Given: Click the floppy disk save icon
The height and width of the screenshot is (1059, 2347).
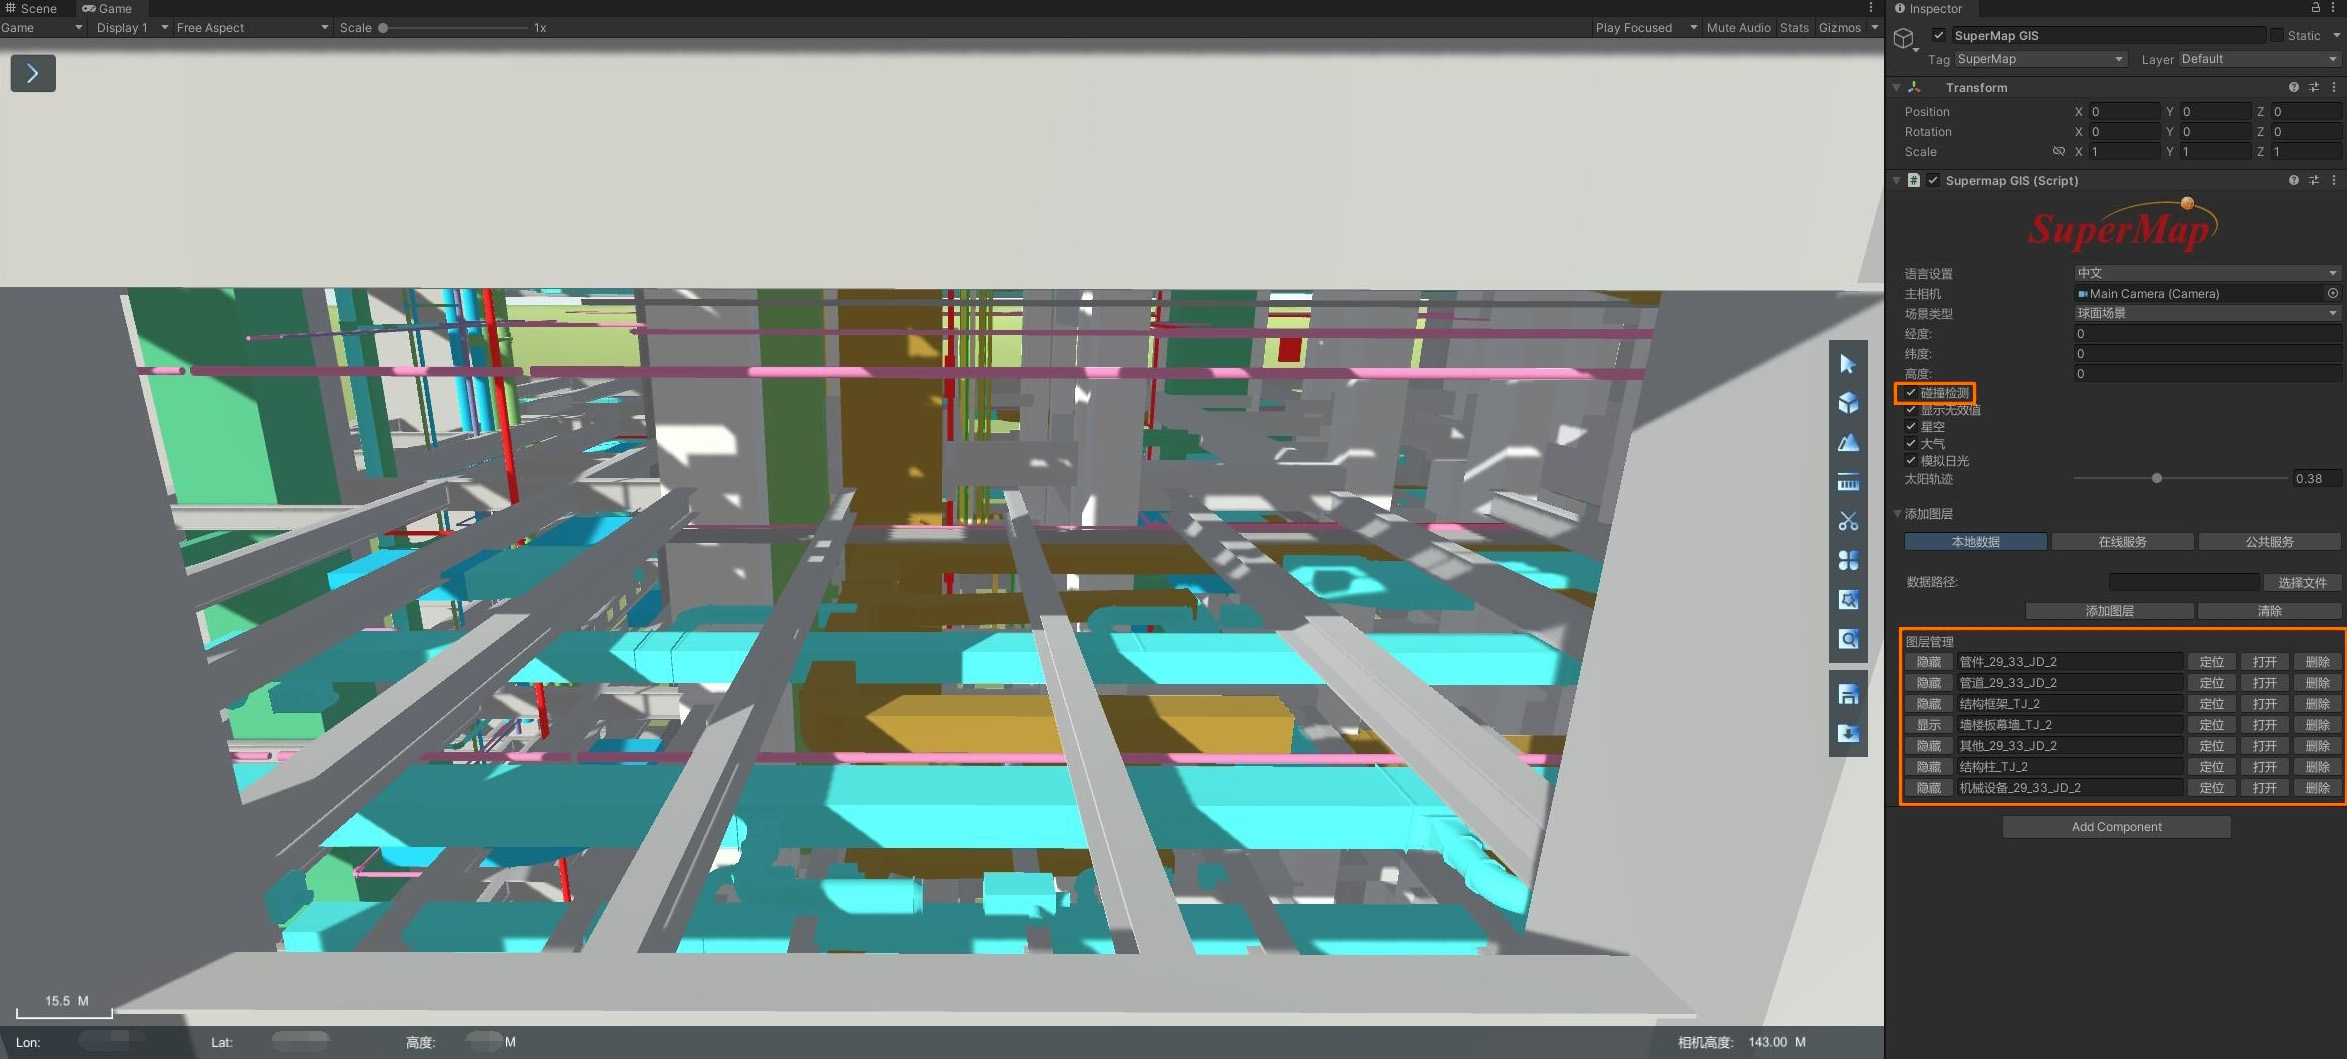Looking at the screenshot, I should click(1848, 695).
